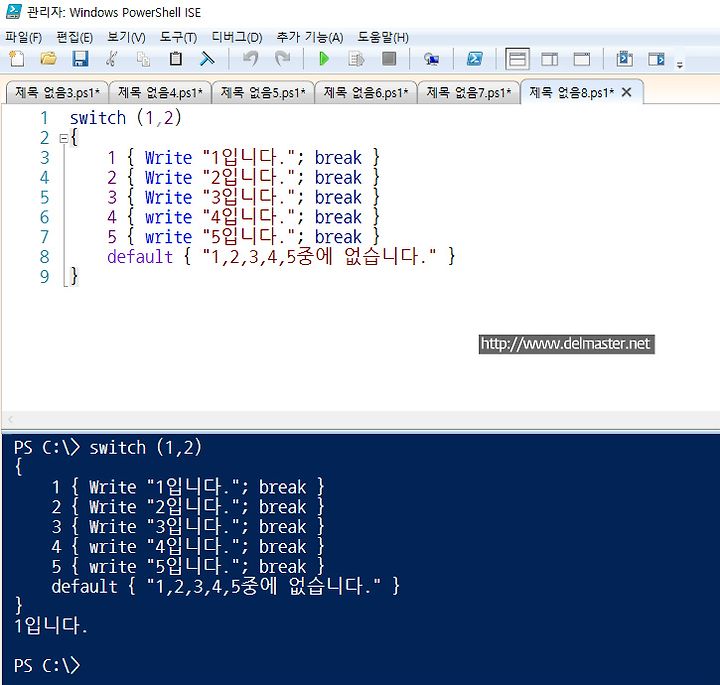Open the 도움말(H) menu

(383, 37)
